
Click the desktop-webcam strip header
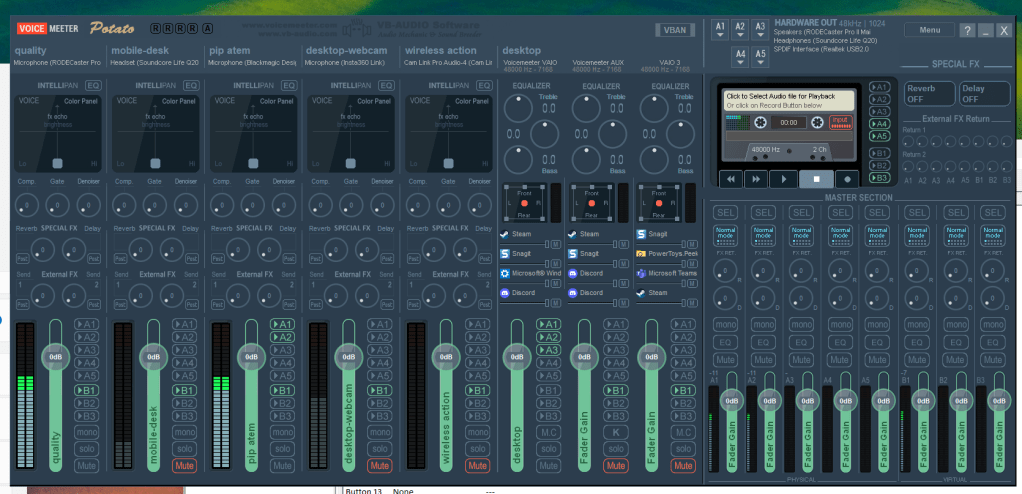tap(346, 50)
